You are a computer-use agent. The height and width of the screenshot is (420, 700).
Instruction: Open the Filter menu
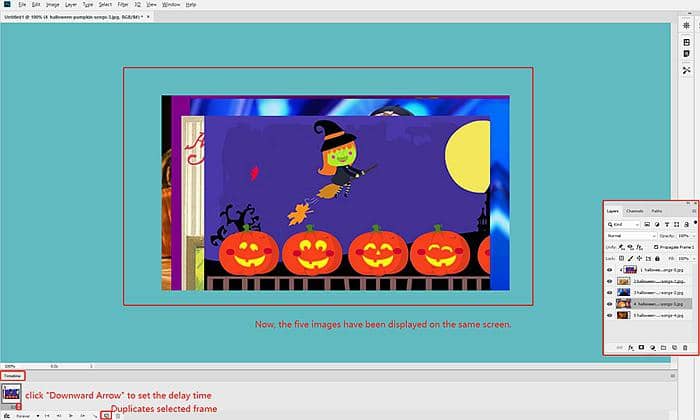pyautogui.click(x=123, y=4)
